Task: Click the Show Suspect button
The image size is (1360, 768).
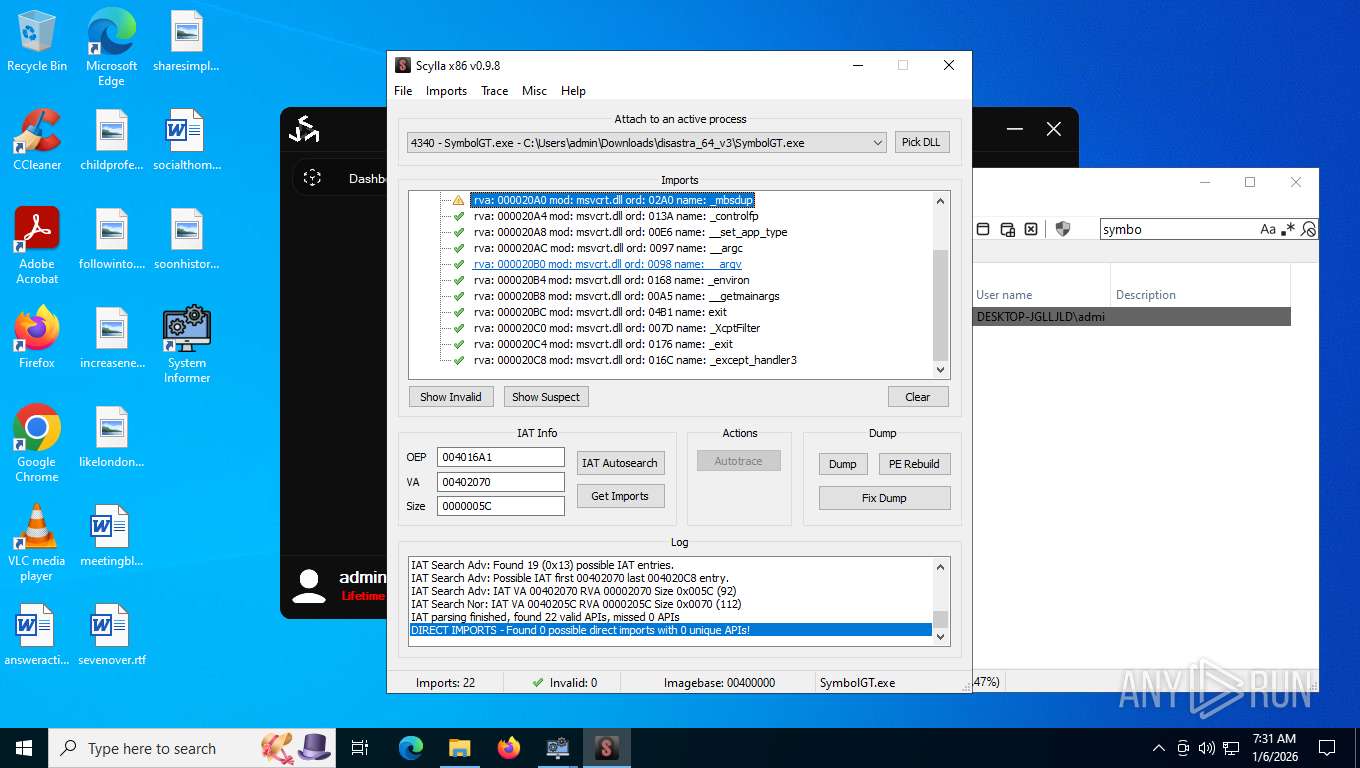Action: [545, 397]
